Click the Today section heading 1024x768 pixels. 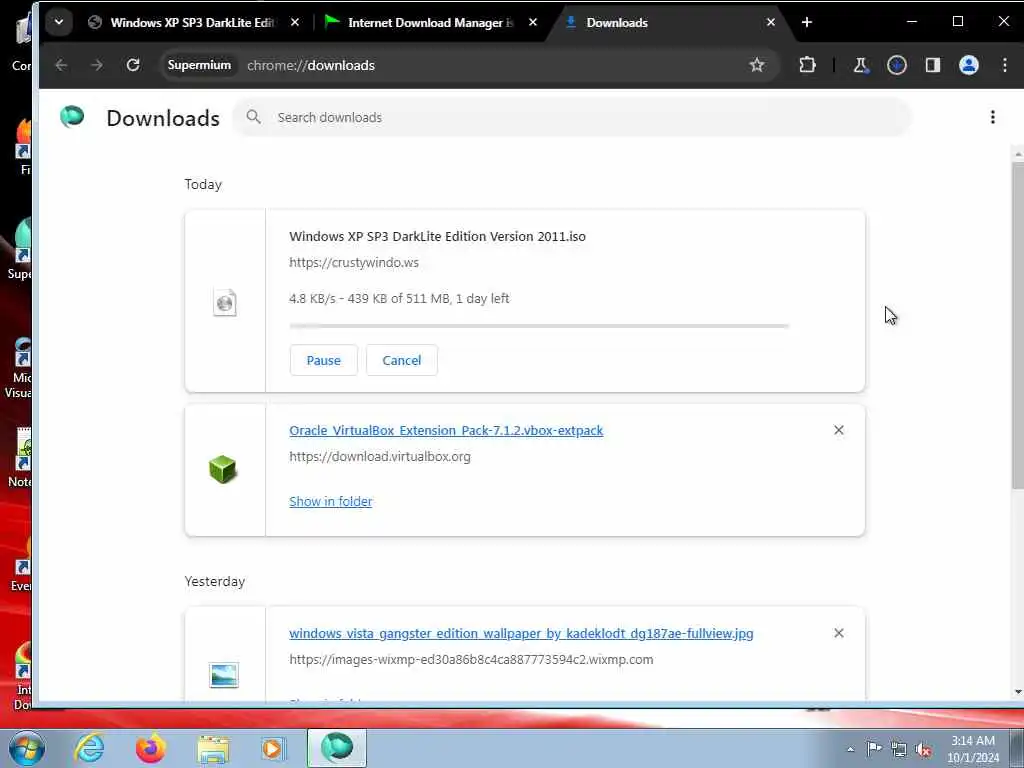(x=203, y=184)
